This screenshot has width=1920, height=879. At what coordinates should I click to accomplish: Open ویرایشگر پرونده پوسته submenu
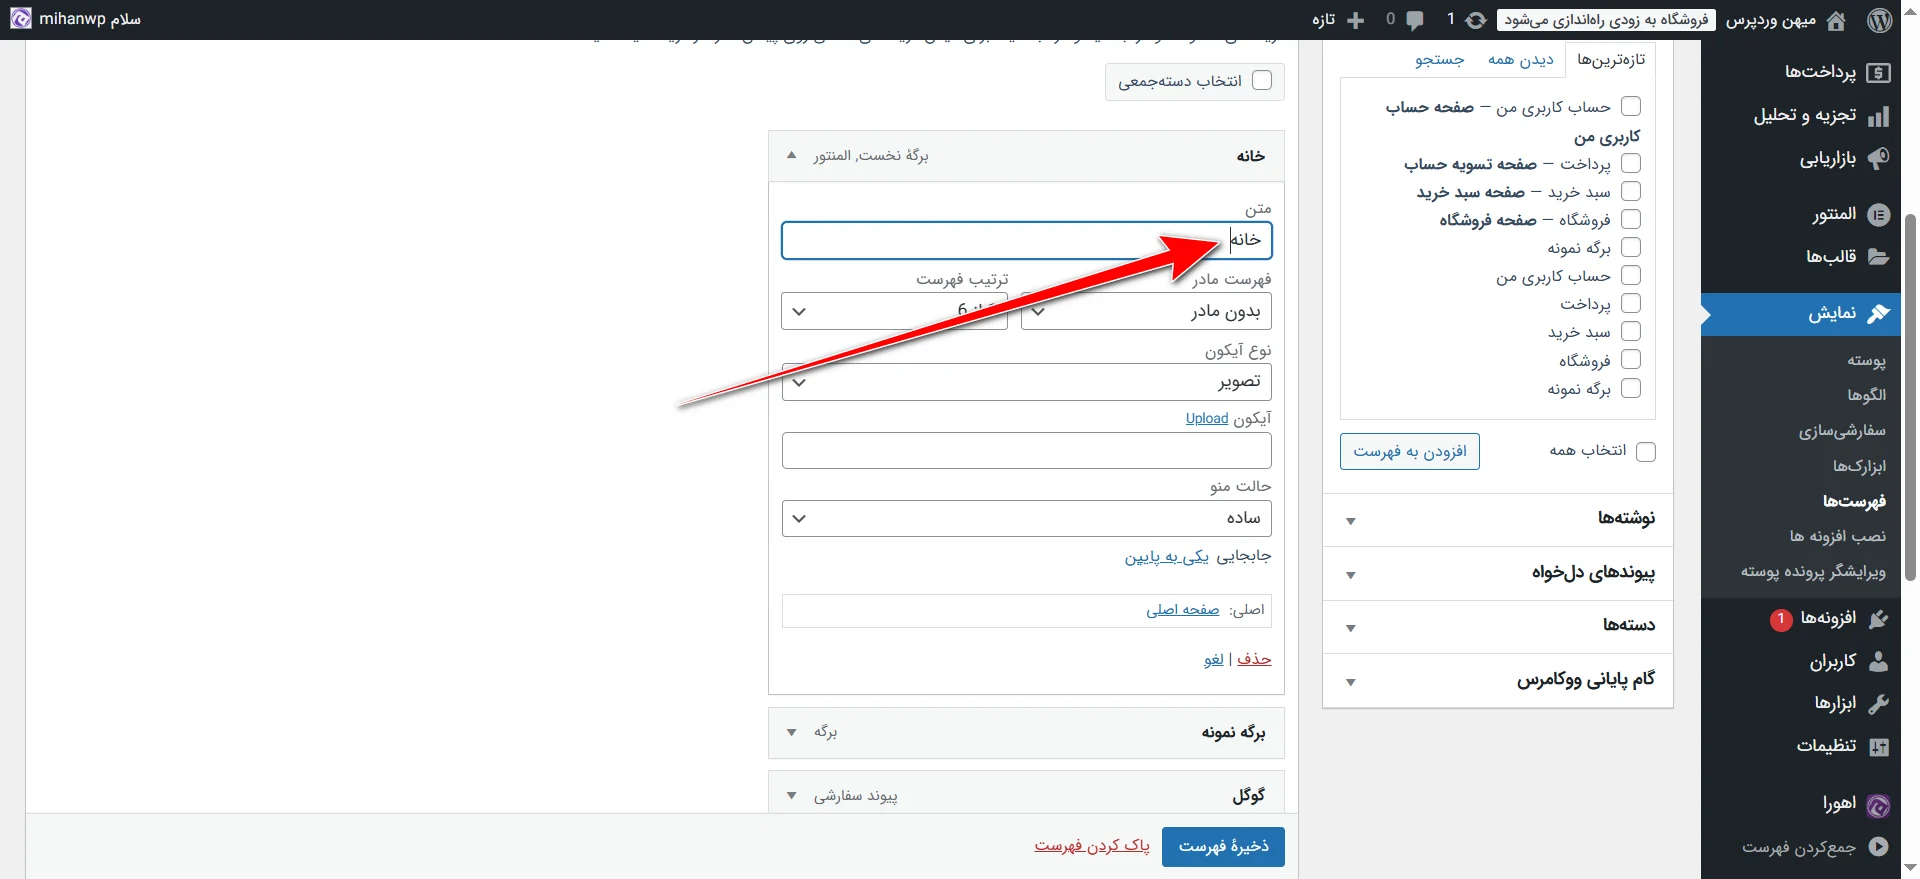(1813, 572)
